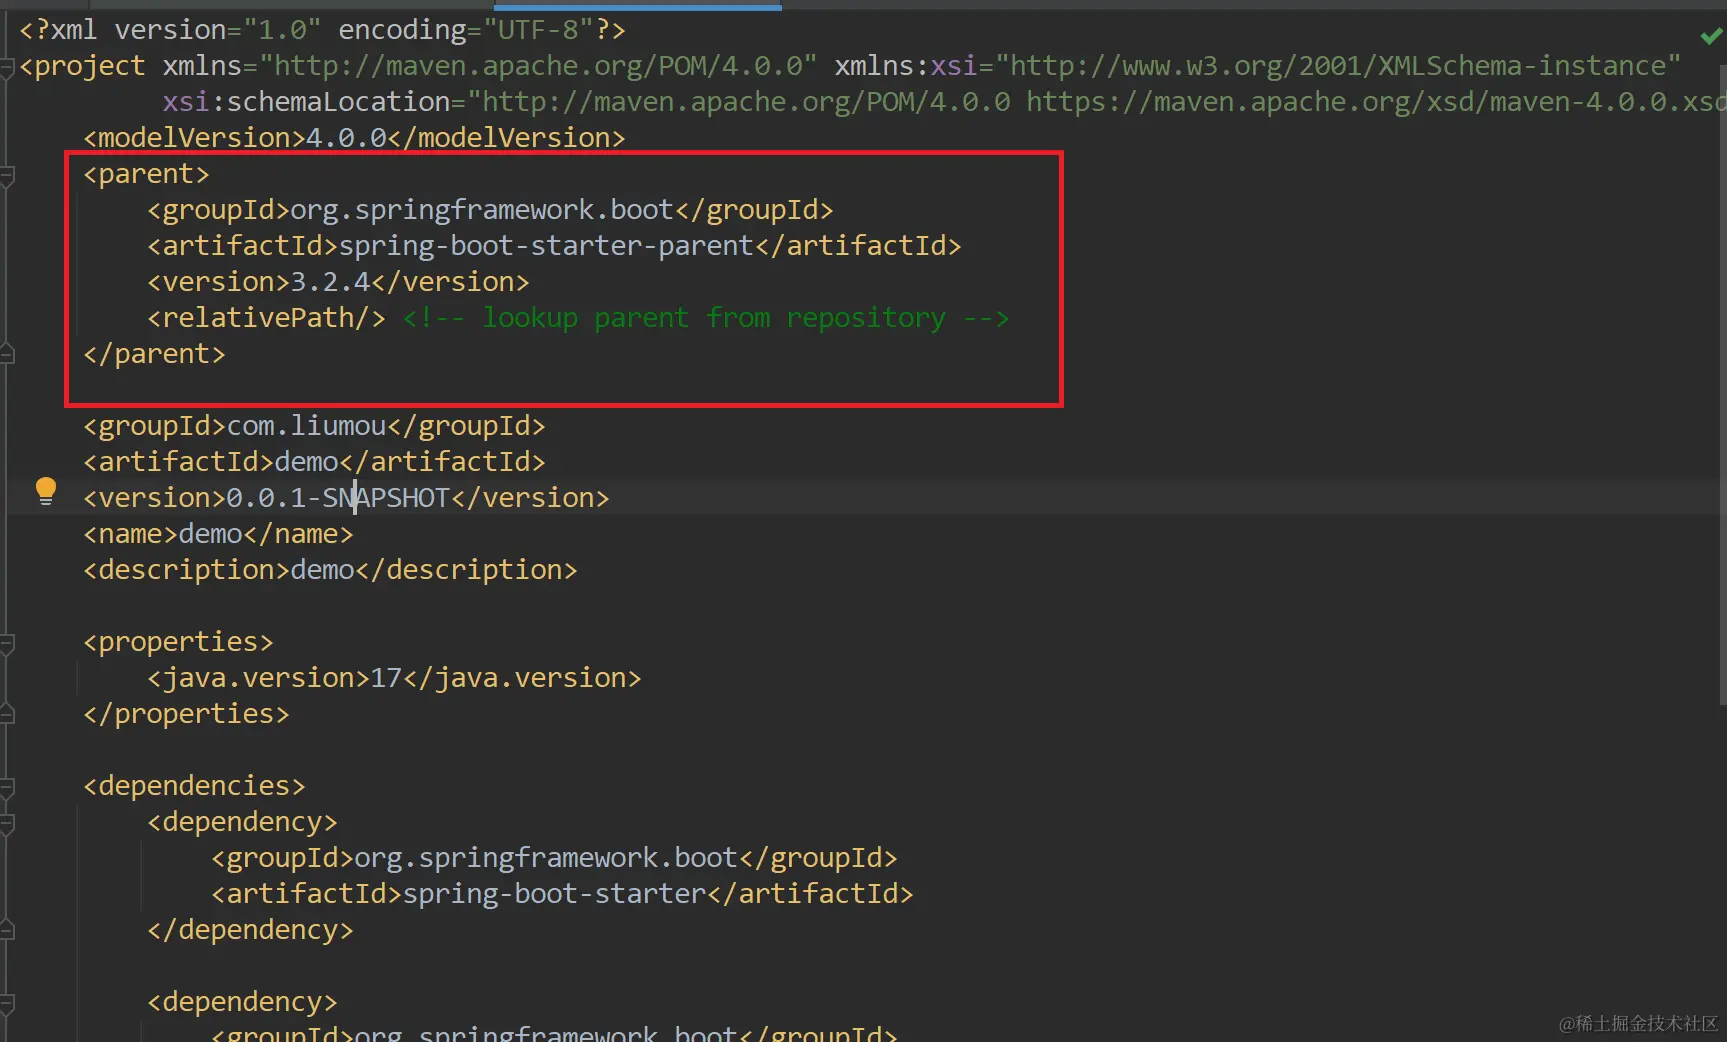Click the version 3.2.4 line
This screenshot has height=1042, width=1727.
click(x=338, y=282)
